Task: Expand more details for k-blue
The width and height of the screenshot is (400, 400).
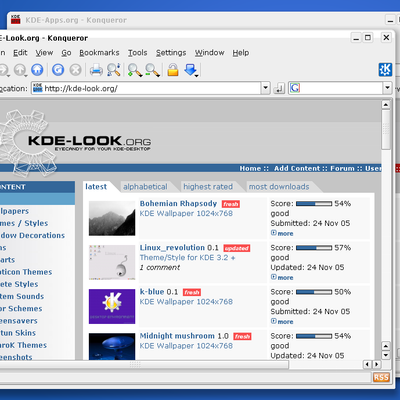Action: point(282,322)
